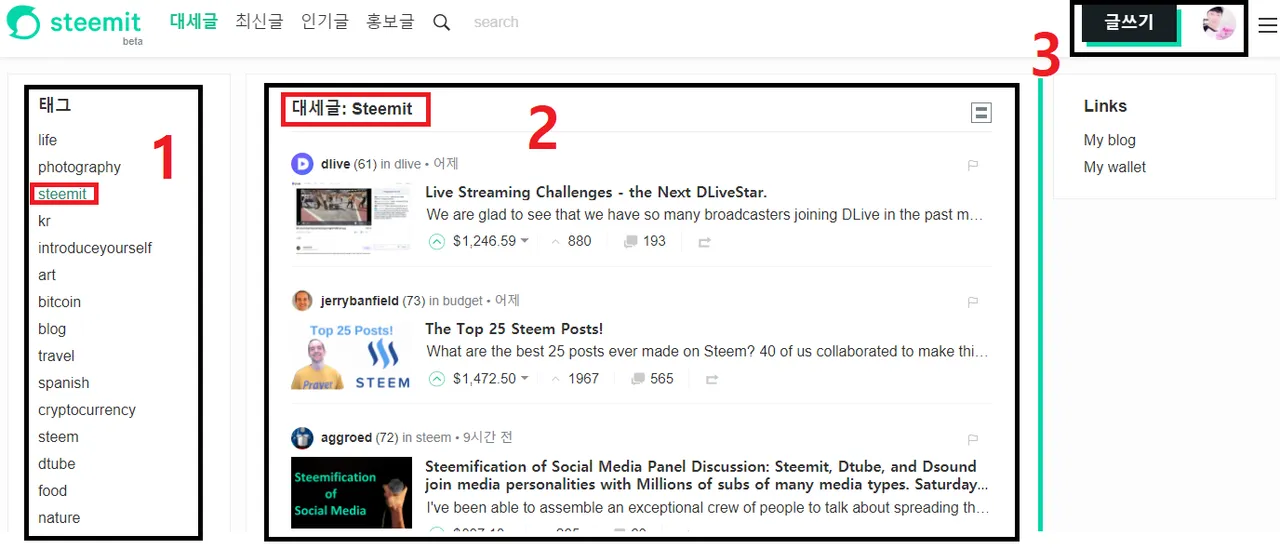The image size is (1280, 551).
Task: Switch to the 홍보글 tab
Action: click(x=390, y=21)
